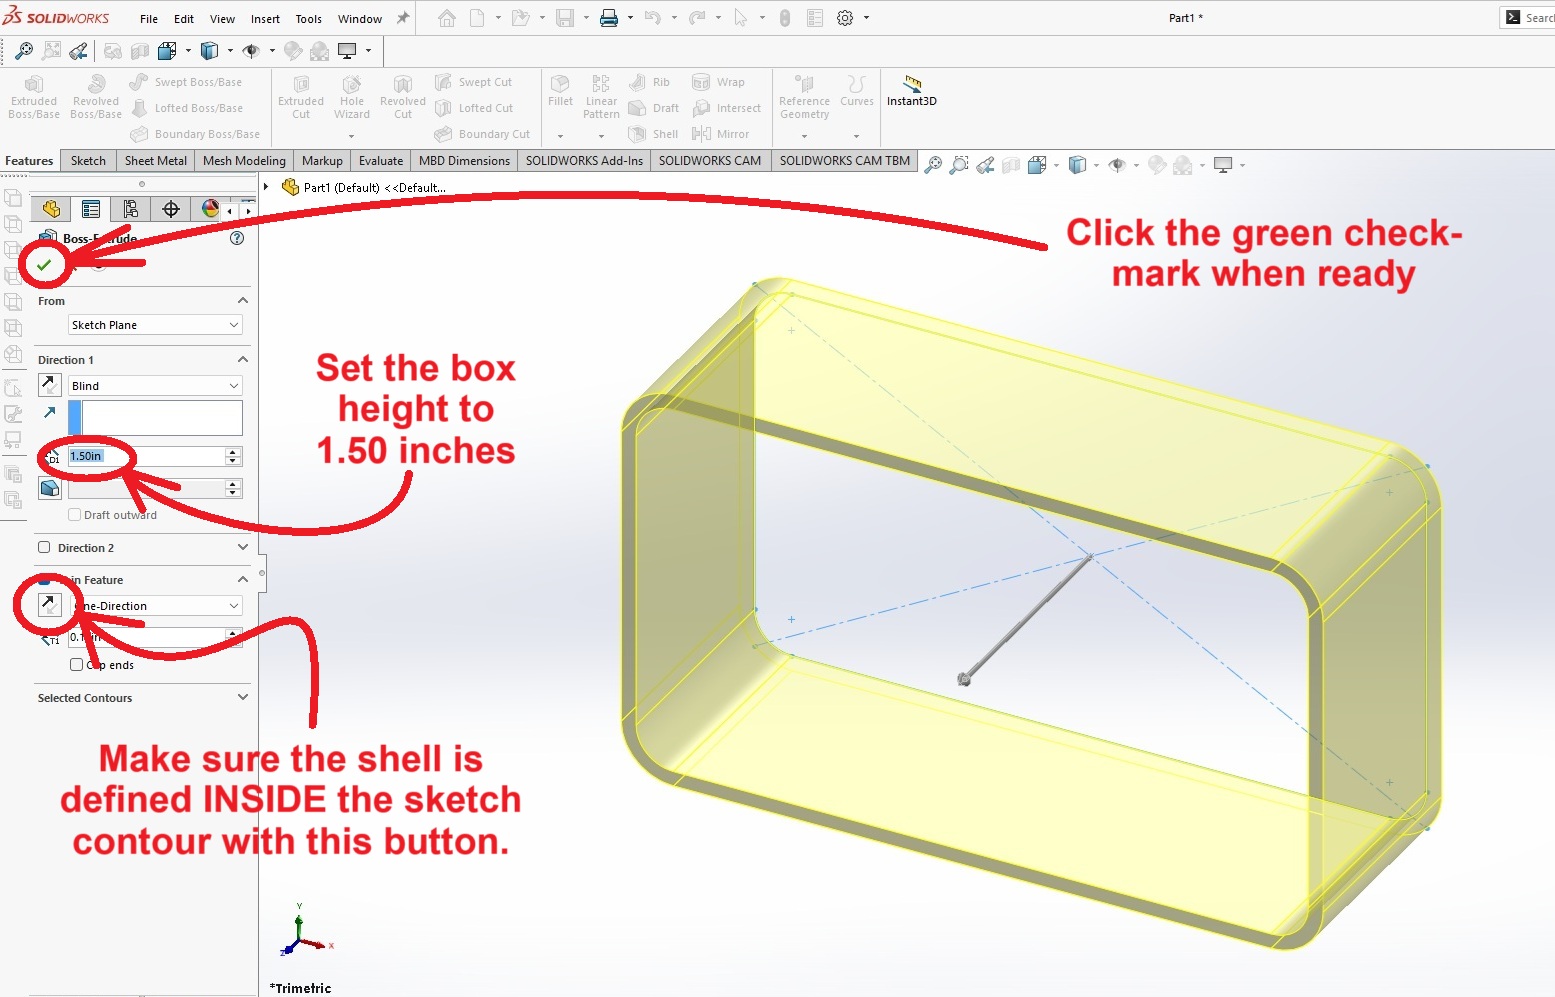The height and width of the screenshot is (997, 1555).
Task: Open the Insert menu
Action: [265, 19]
